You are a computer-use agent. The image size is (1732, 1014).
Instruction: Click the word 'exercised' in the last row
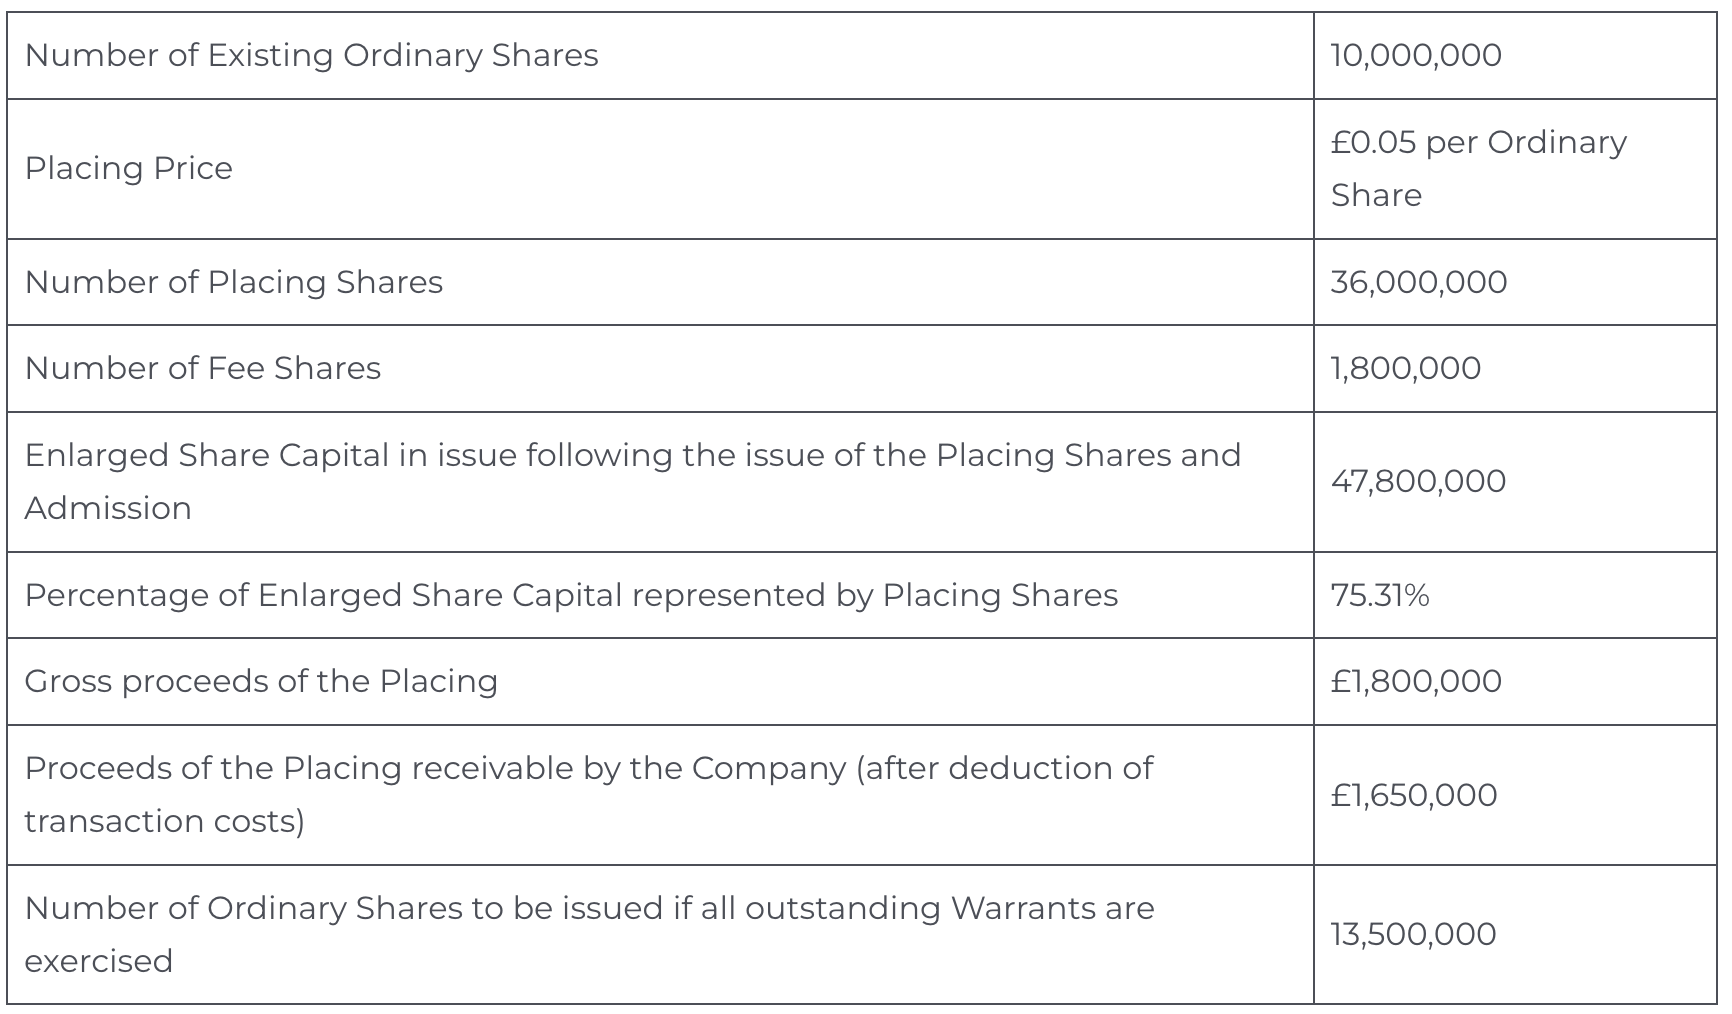(x=98, y=961)
